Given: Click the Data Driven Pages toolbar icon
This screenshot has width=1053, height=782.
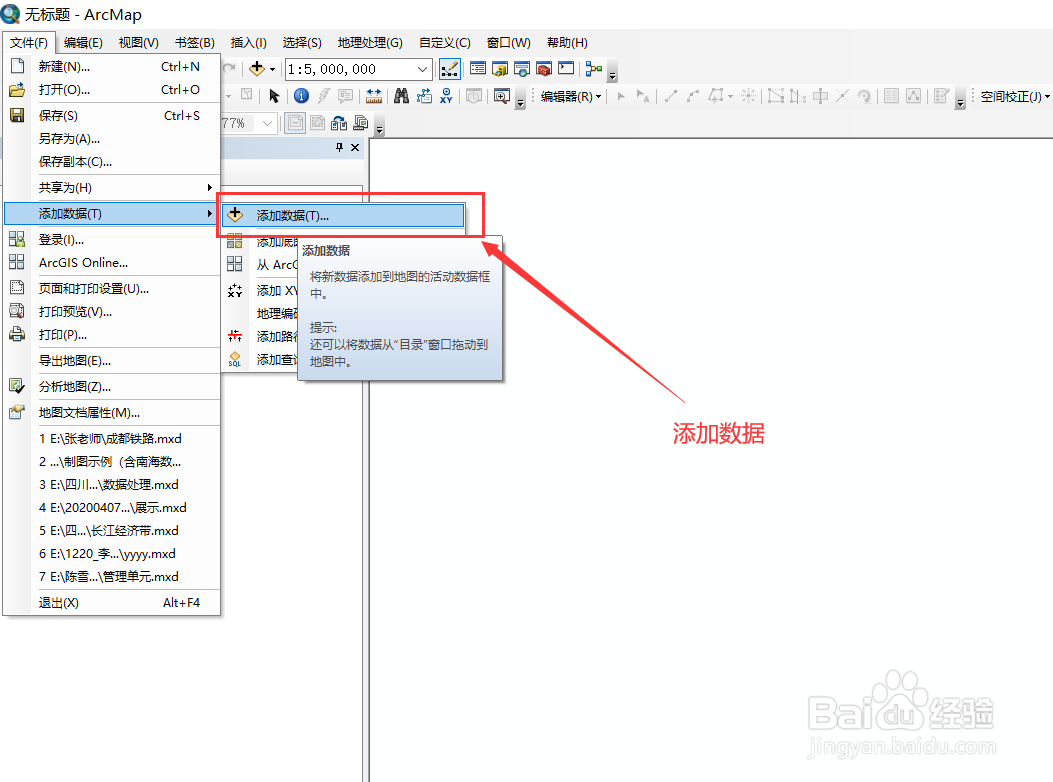Looking at the screenshot, I should [x=361, y=123].
